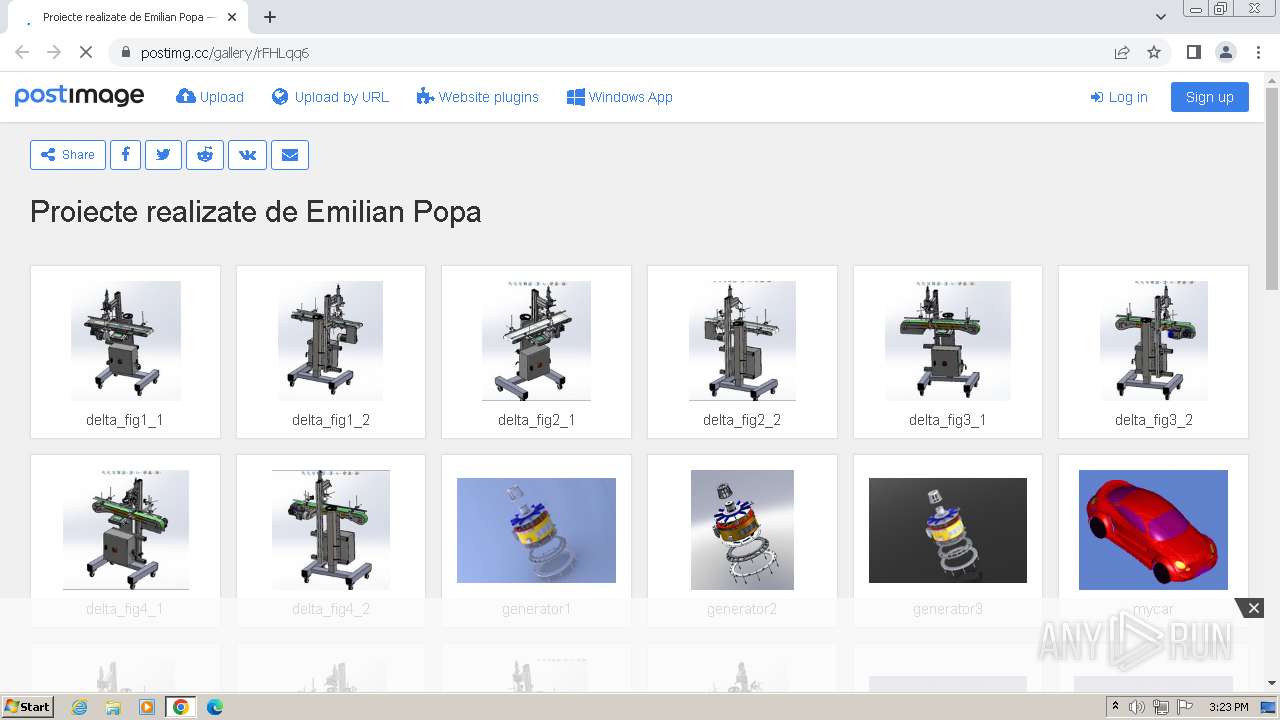1280x720 pixels.
Task: Open Chrome three-dot menu
Action: click(1258, 52)
